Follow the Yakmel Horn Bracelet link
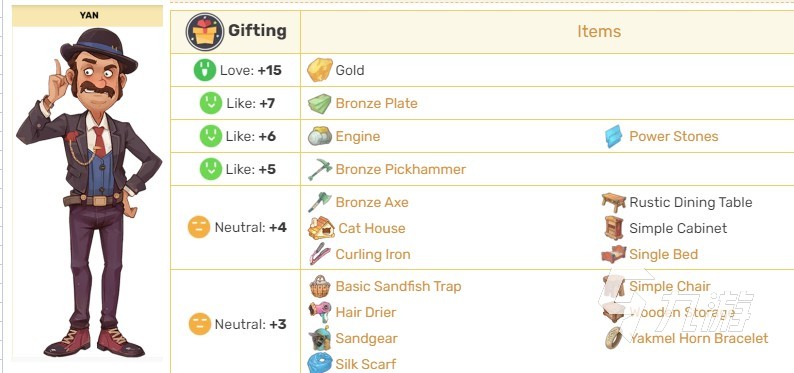The height and width of the screenshot is (373, 794). (699, 338)
